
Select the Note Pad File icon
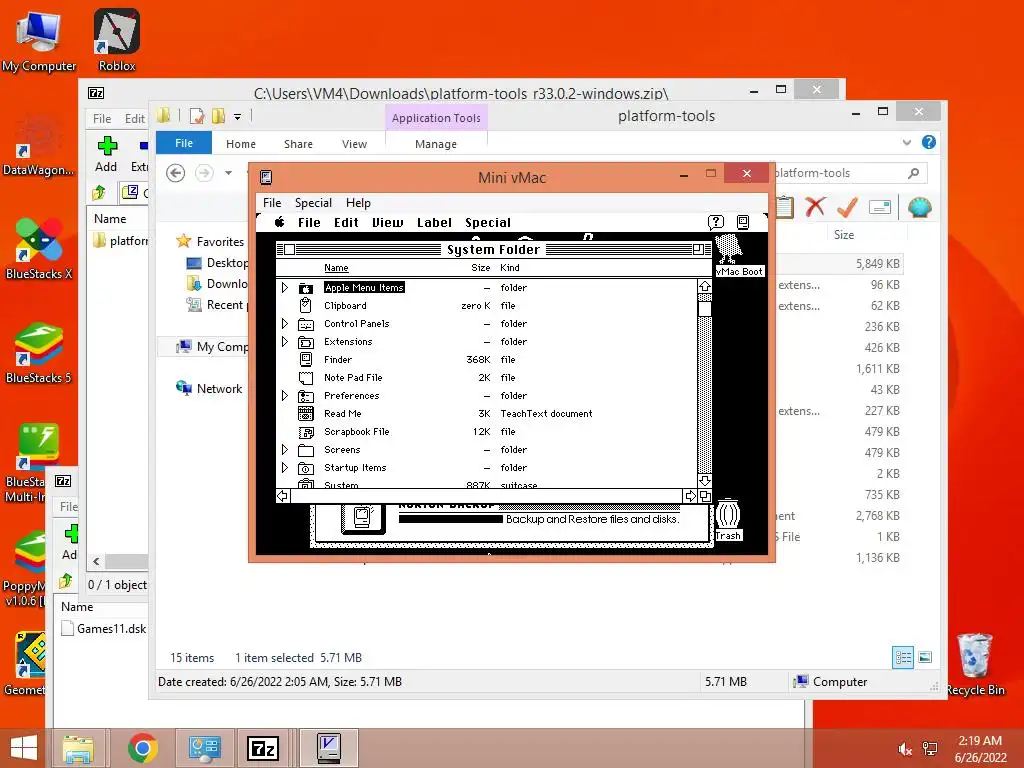(306, 377)
